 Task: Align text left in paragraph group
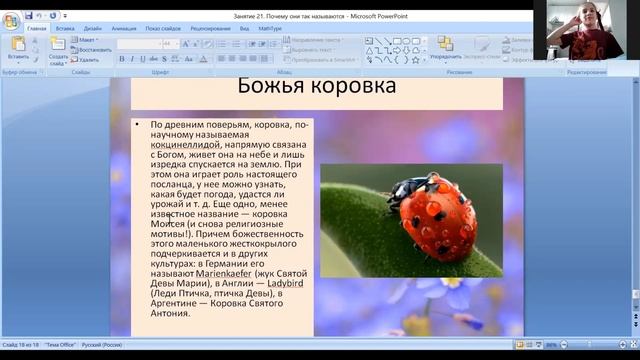221,59
